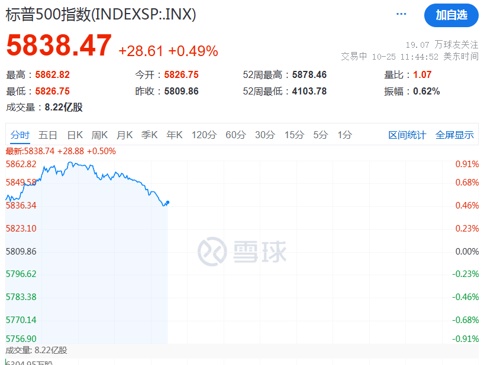Screen dimensions: 500x365
Task: Open the 年K yearly candlestick tab
Action: click(x=174, y=135)
